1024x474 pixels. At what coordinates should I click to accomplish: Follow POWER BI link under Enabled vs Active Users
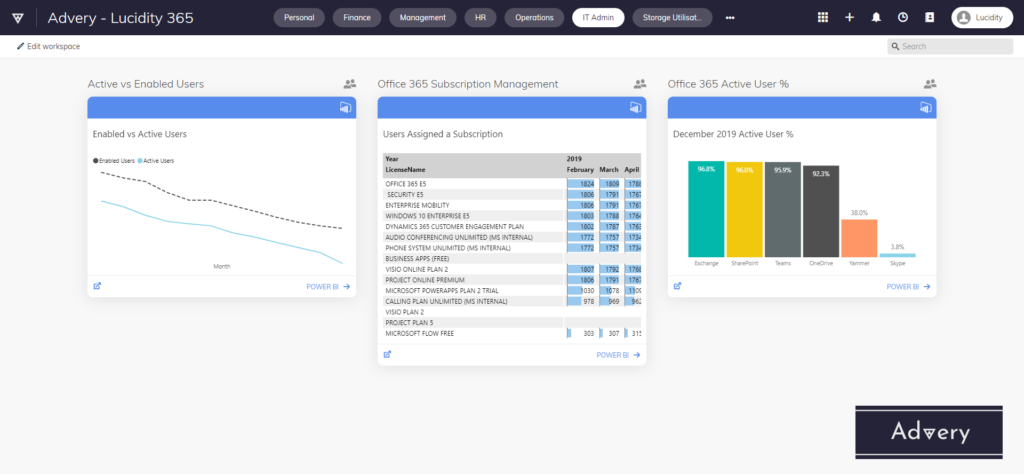pyautogui.click(x=328, y=287)
